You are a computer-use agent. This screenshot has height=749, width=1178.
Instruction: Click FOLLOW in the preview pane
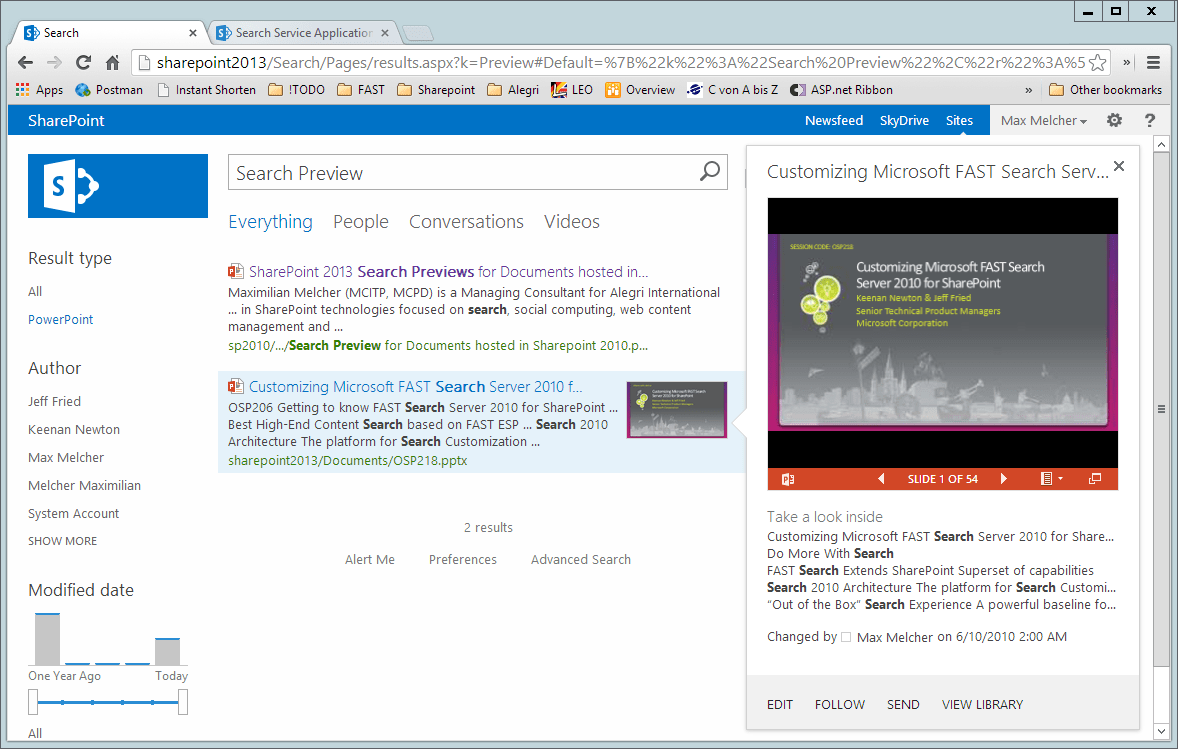(839, 704)
